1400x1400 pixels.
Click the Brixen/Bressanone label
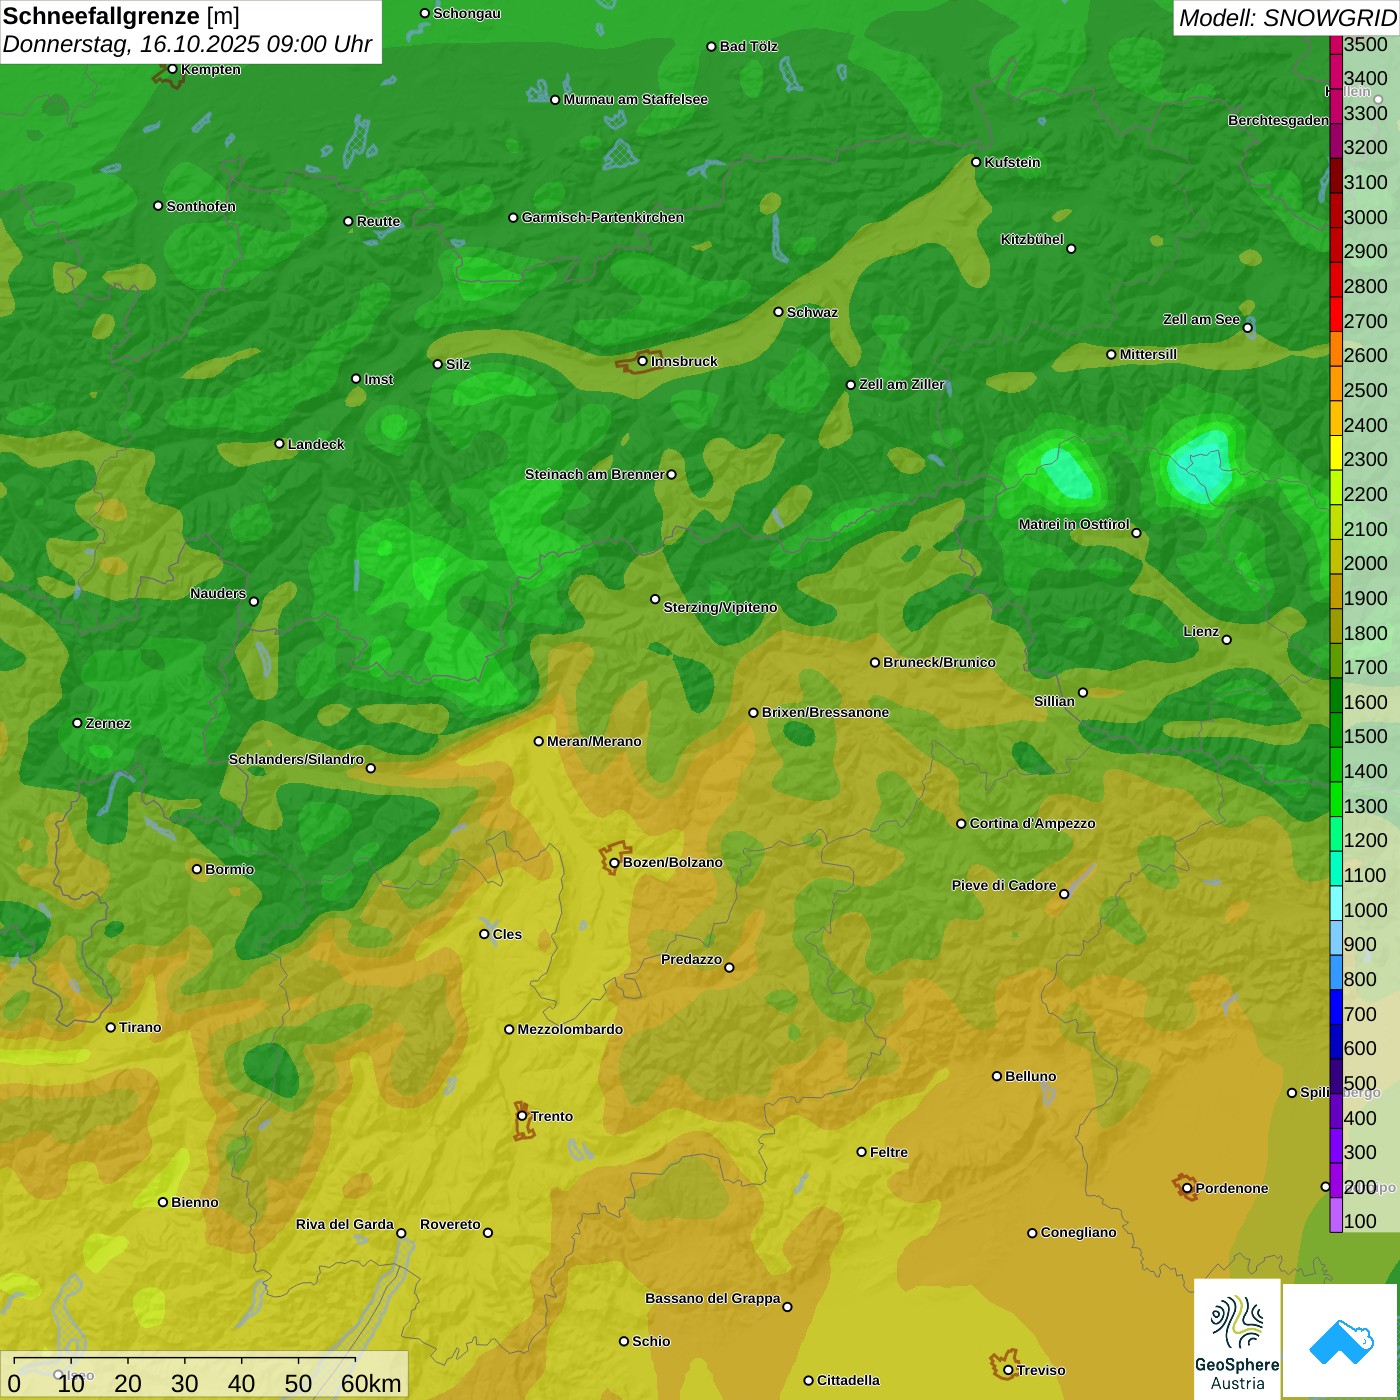click(825, 712)
